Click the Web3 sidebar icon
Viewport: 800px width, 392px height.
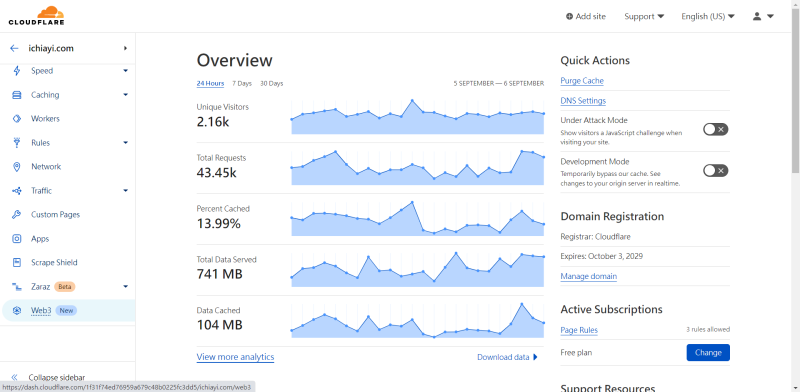[x=17, y=311]
